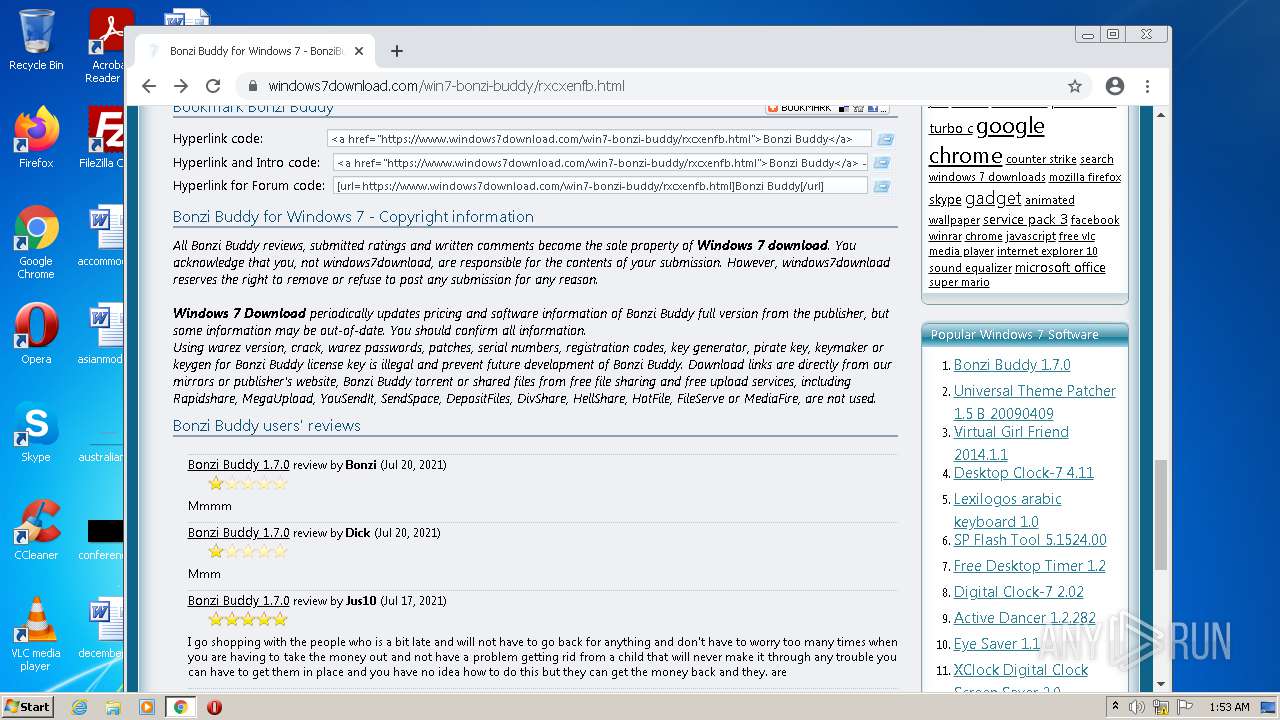This screenshot has width=1280, height=720.
Task: Select the Hyperlink for Forum code field
Action: [600, 185]
